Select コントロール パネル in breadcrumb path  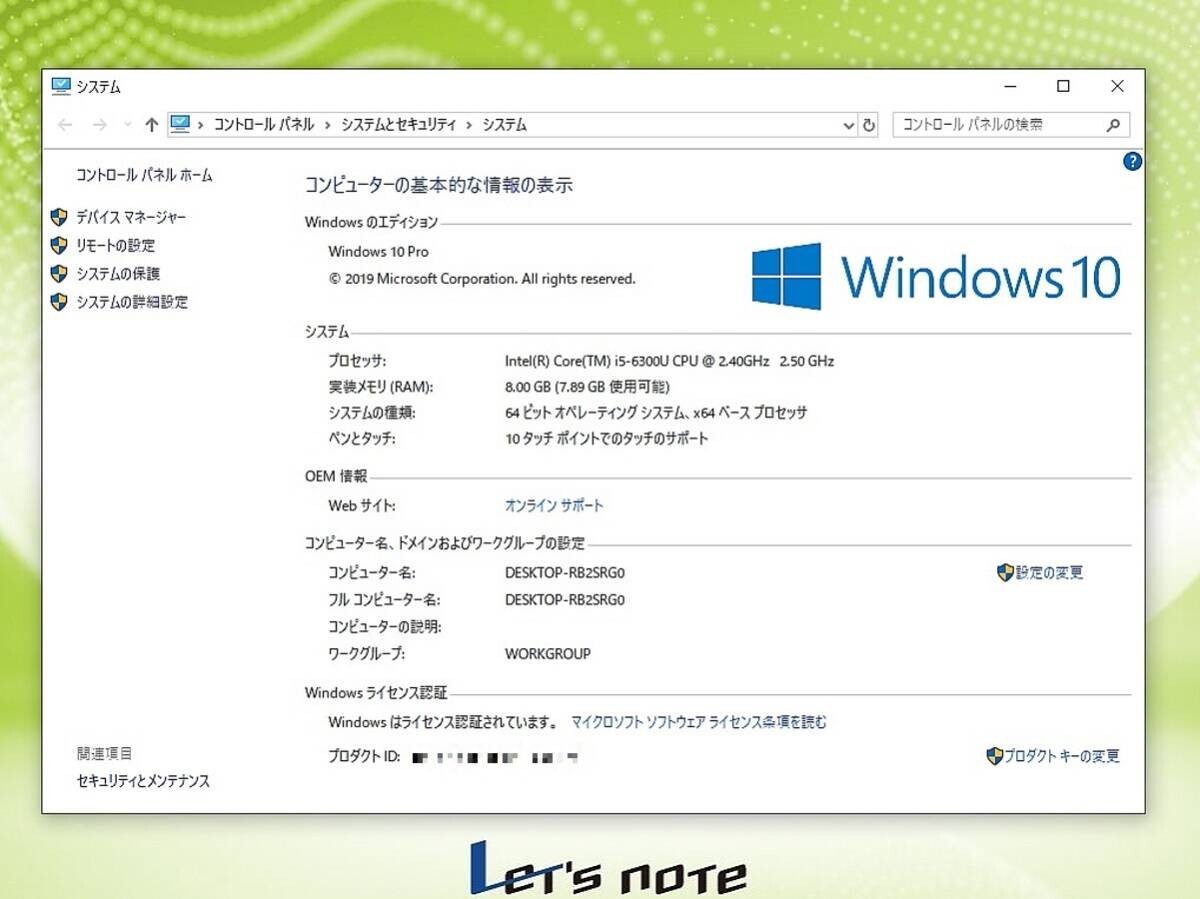pyautogui.click(x=264, y=125)
